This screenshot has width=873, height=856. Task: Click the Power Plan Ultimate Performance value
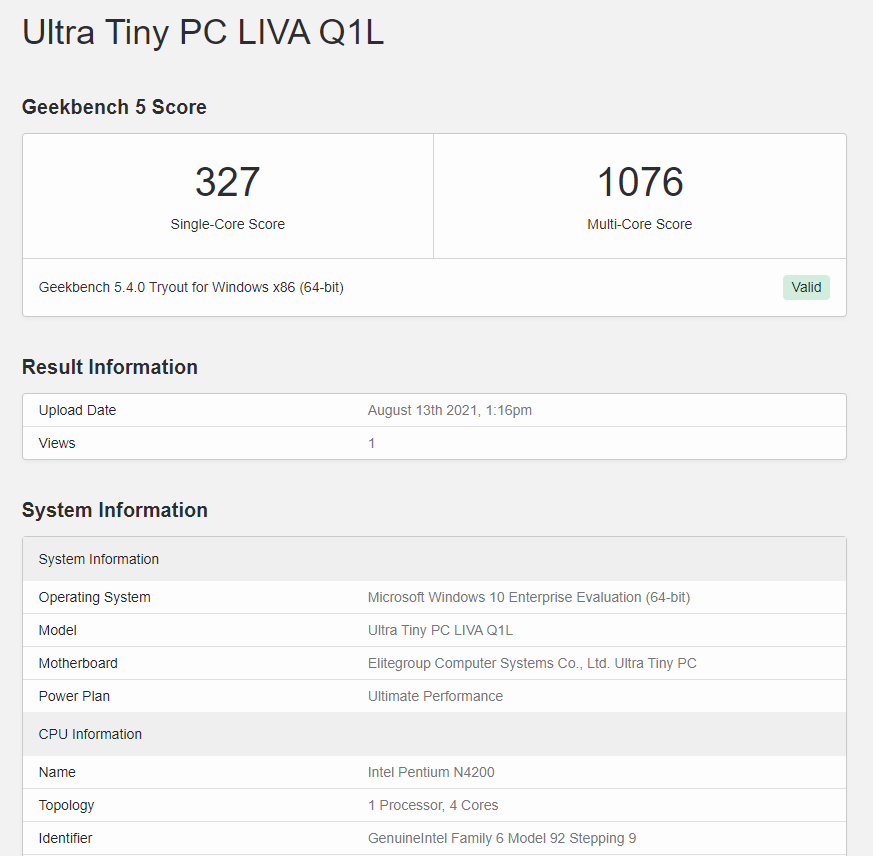[435, 696]
